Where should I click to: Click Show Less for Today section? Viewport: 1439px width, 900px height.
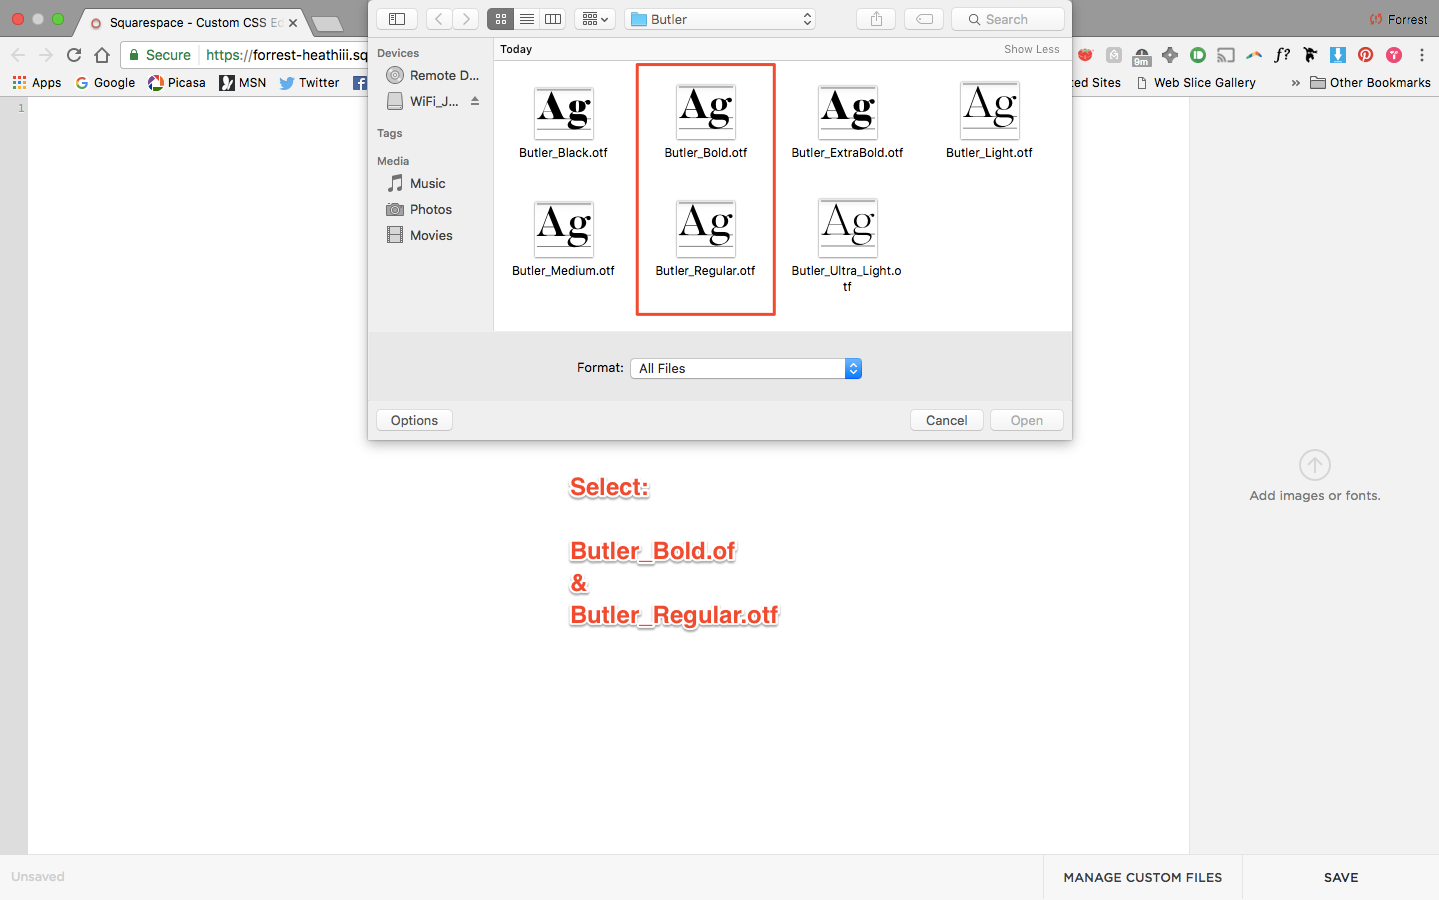pos(1031,49)
